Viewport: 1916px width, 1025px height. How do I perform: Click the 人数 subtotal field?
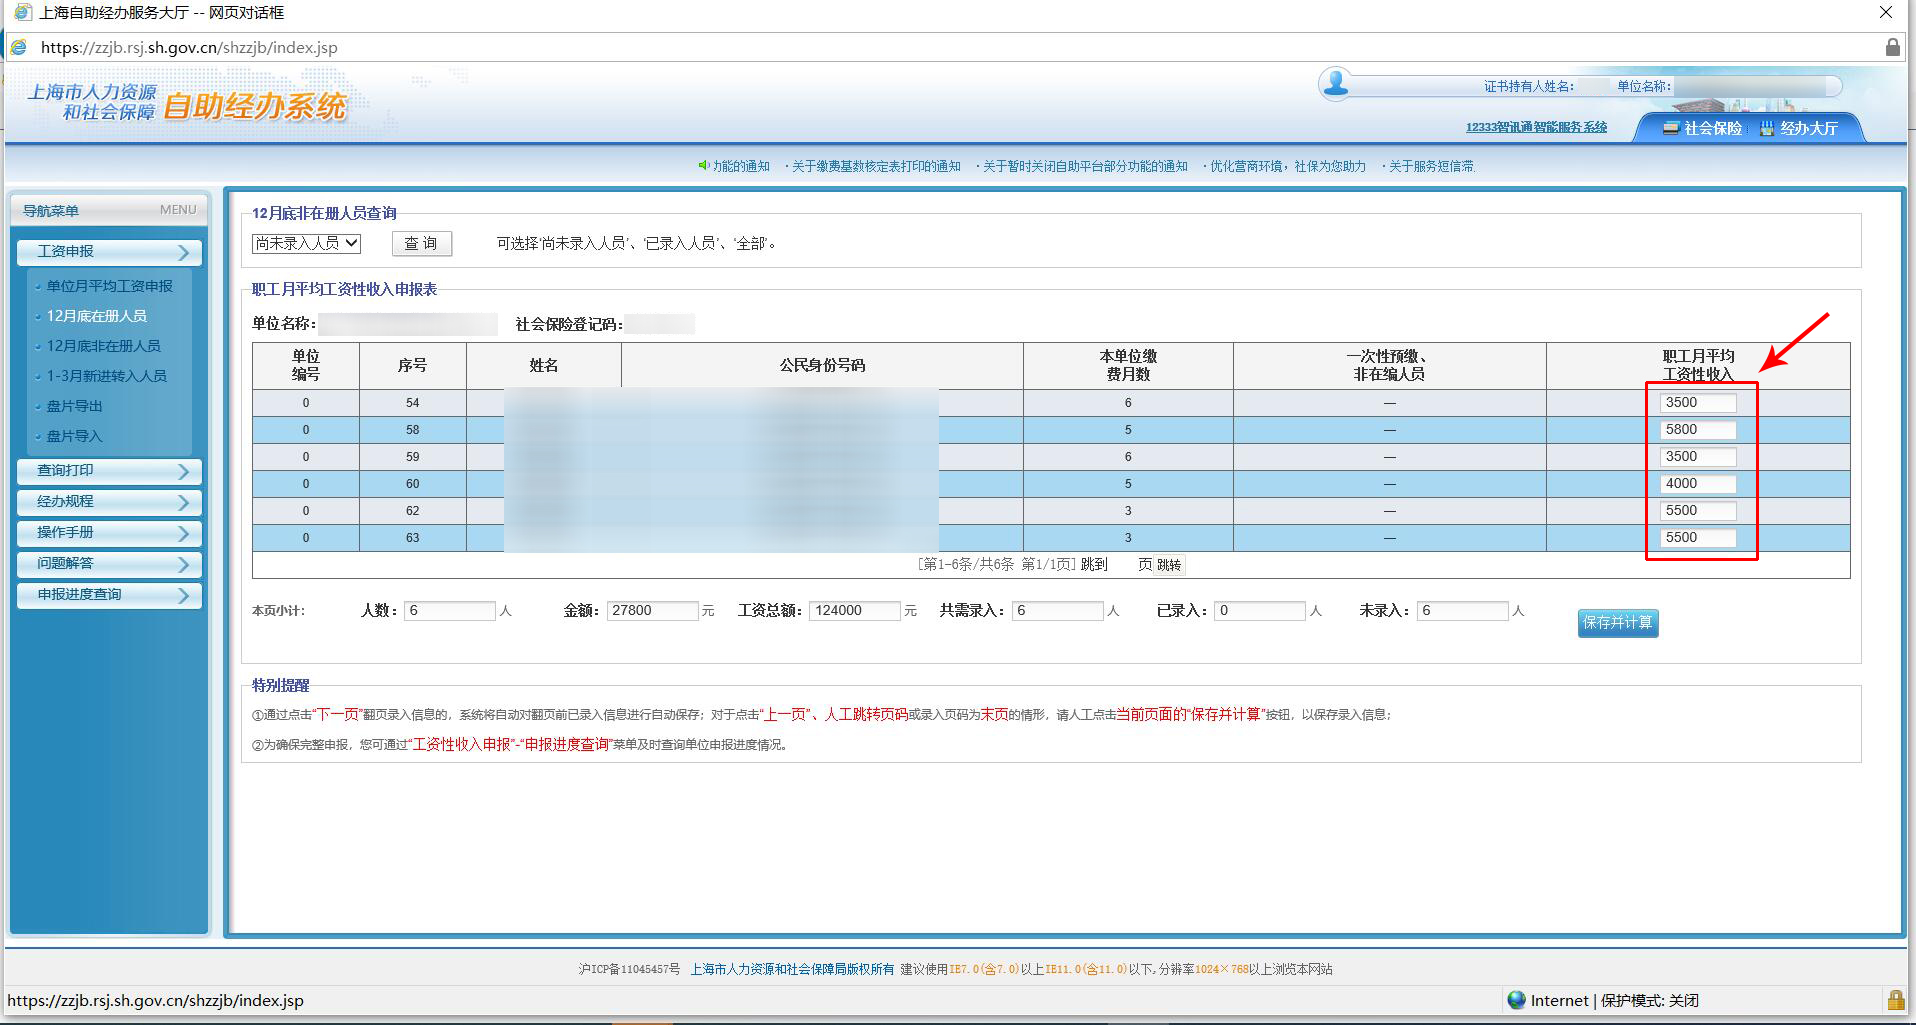pos(450,611)
